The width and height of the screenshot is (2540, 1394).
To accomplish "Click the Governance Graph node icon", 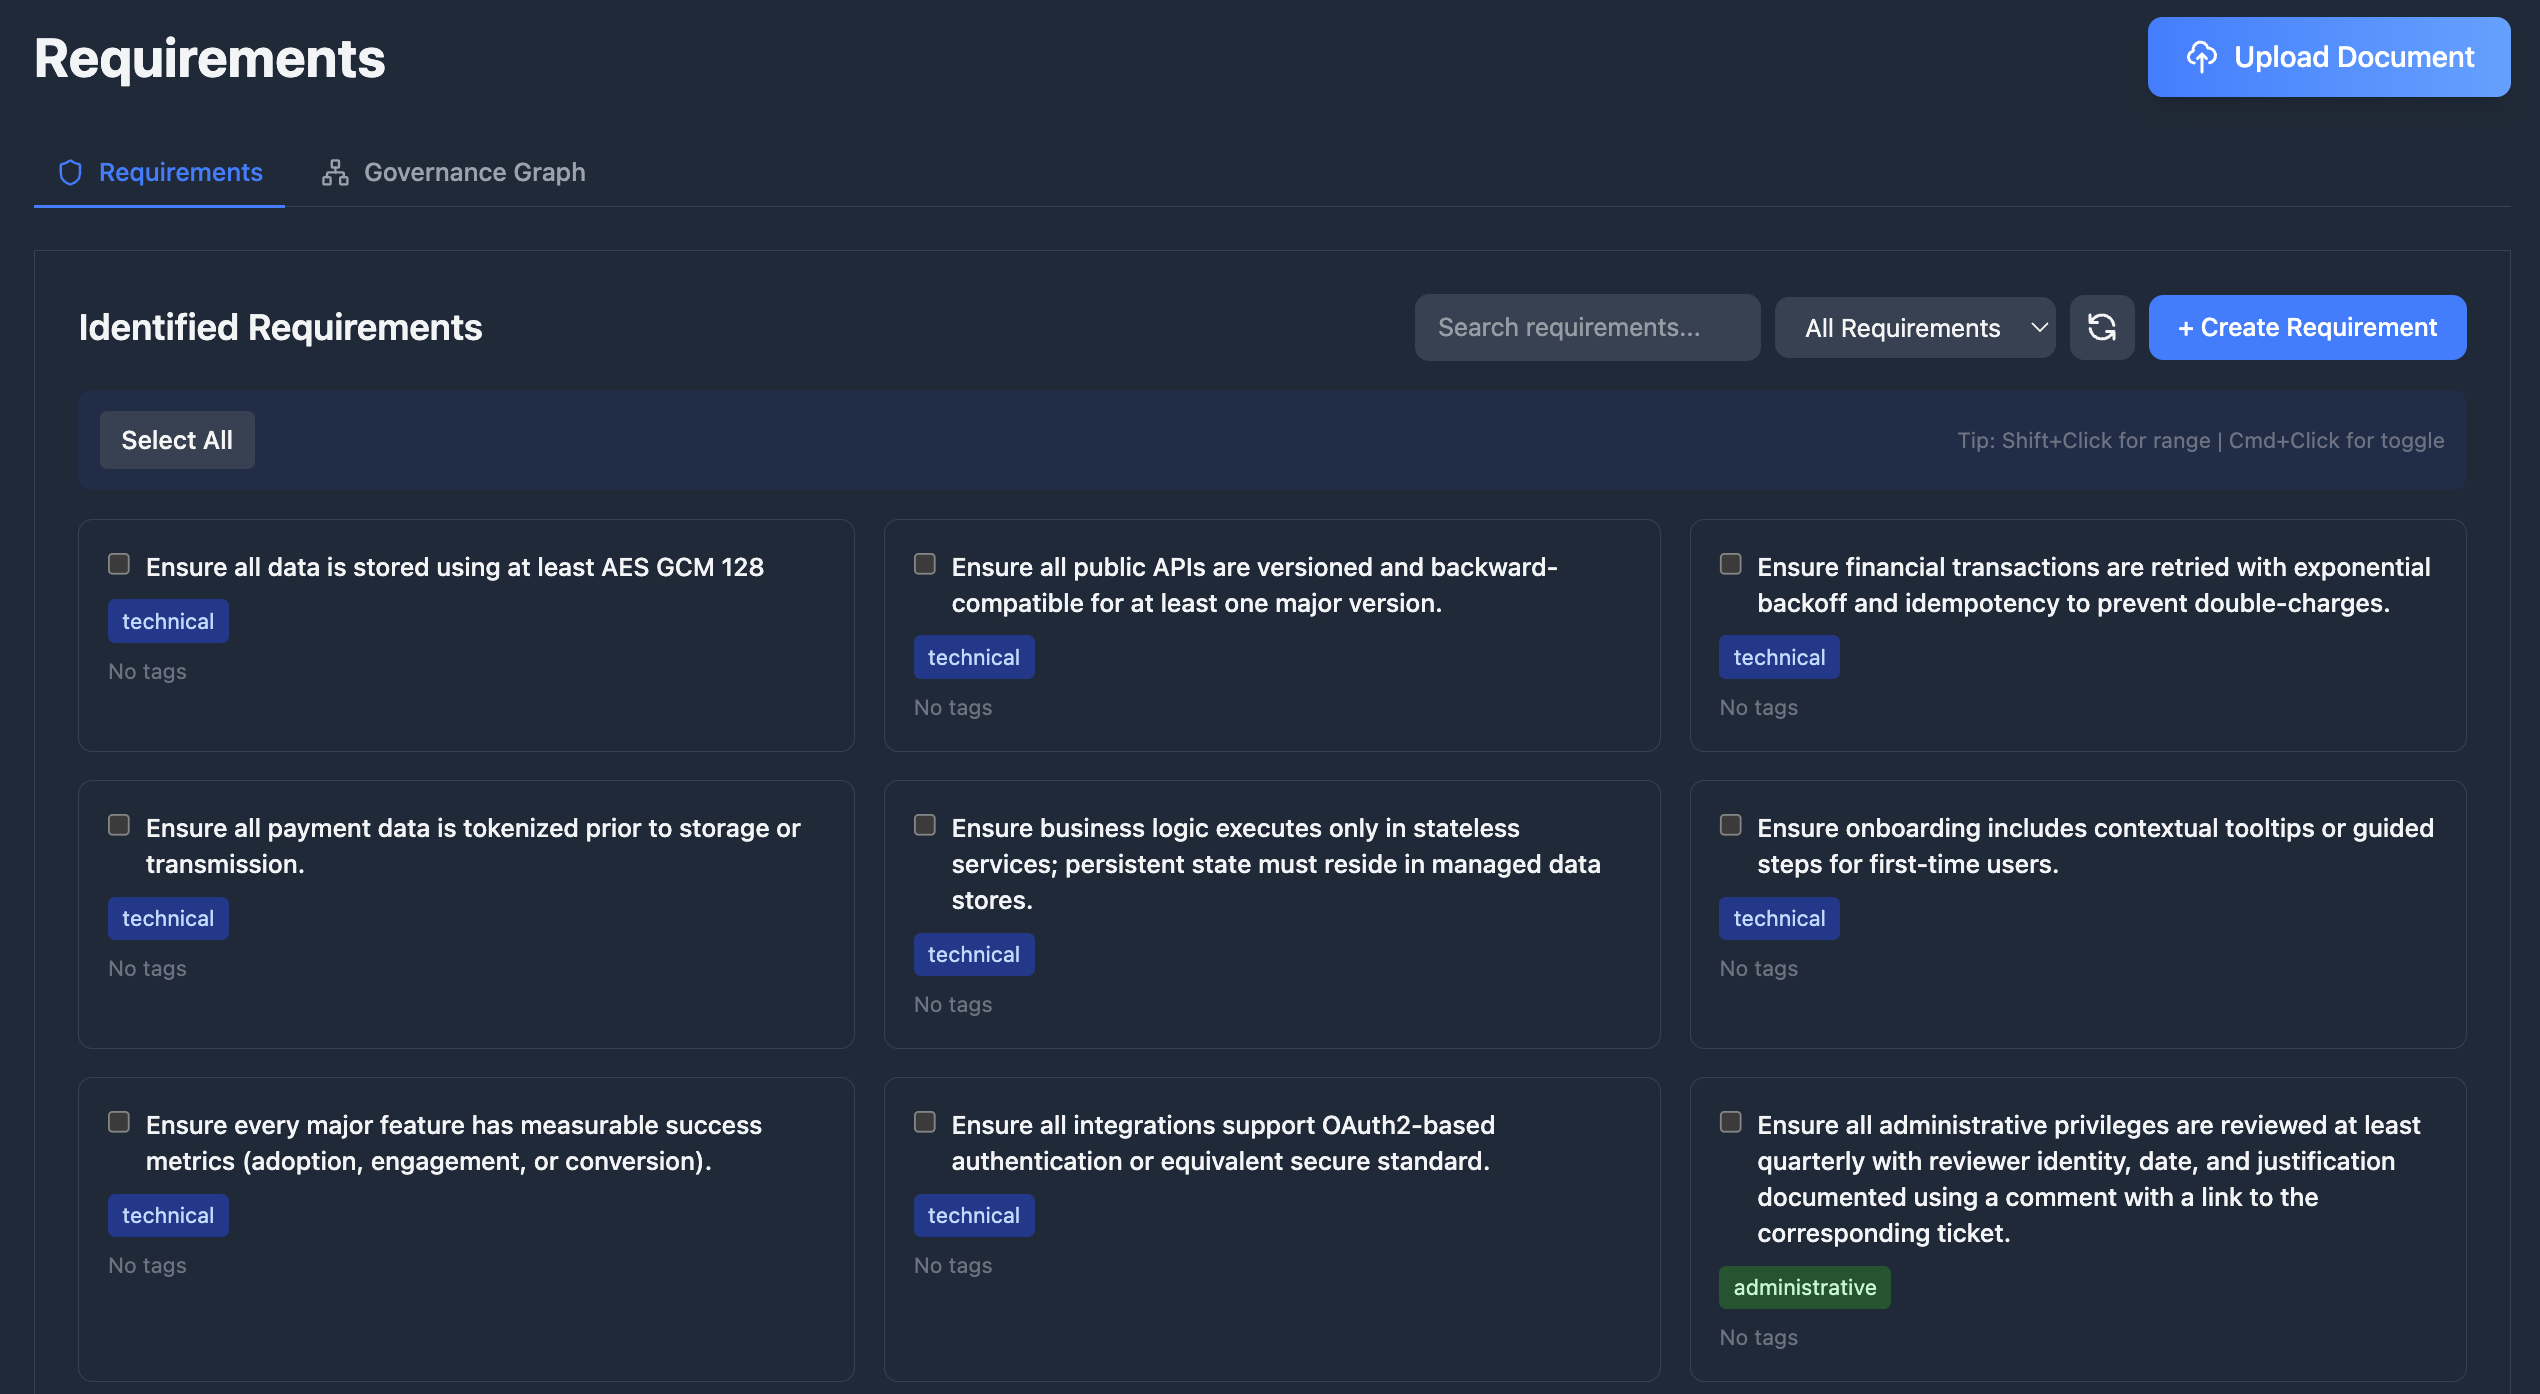I will [x=334, y=172].
